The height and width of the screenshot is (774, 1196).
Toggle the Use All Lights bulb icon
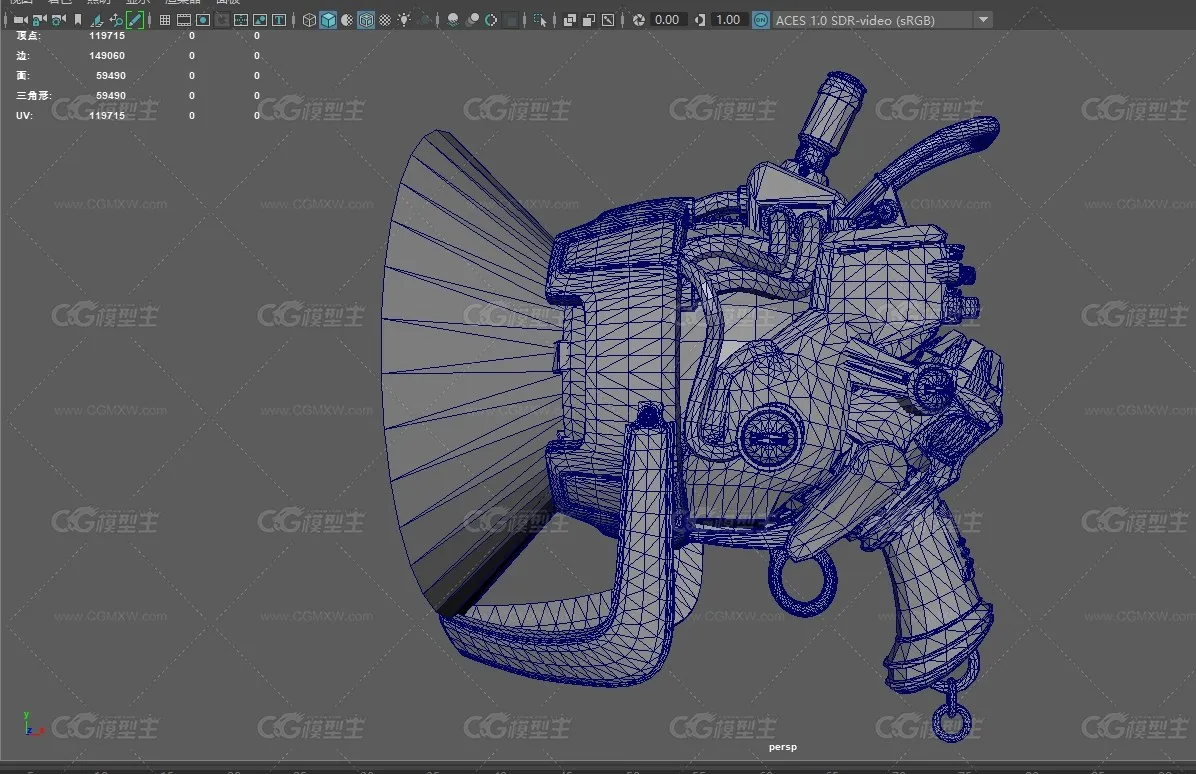[x=404, y=20]
